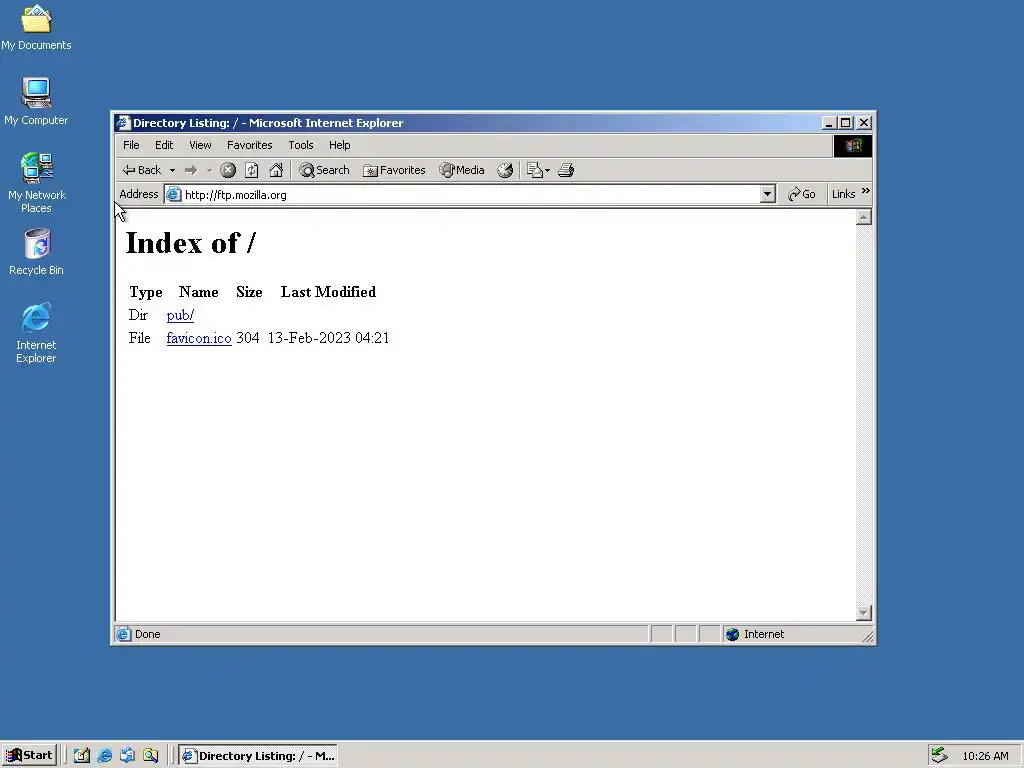Click the Print toolbar icon
The image size is (1024, 768).
(x=566, y=170)
